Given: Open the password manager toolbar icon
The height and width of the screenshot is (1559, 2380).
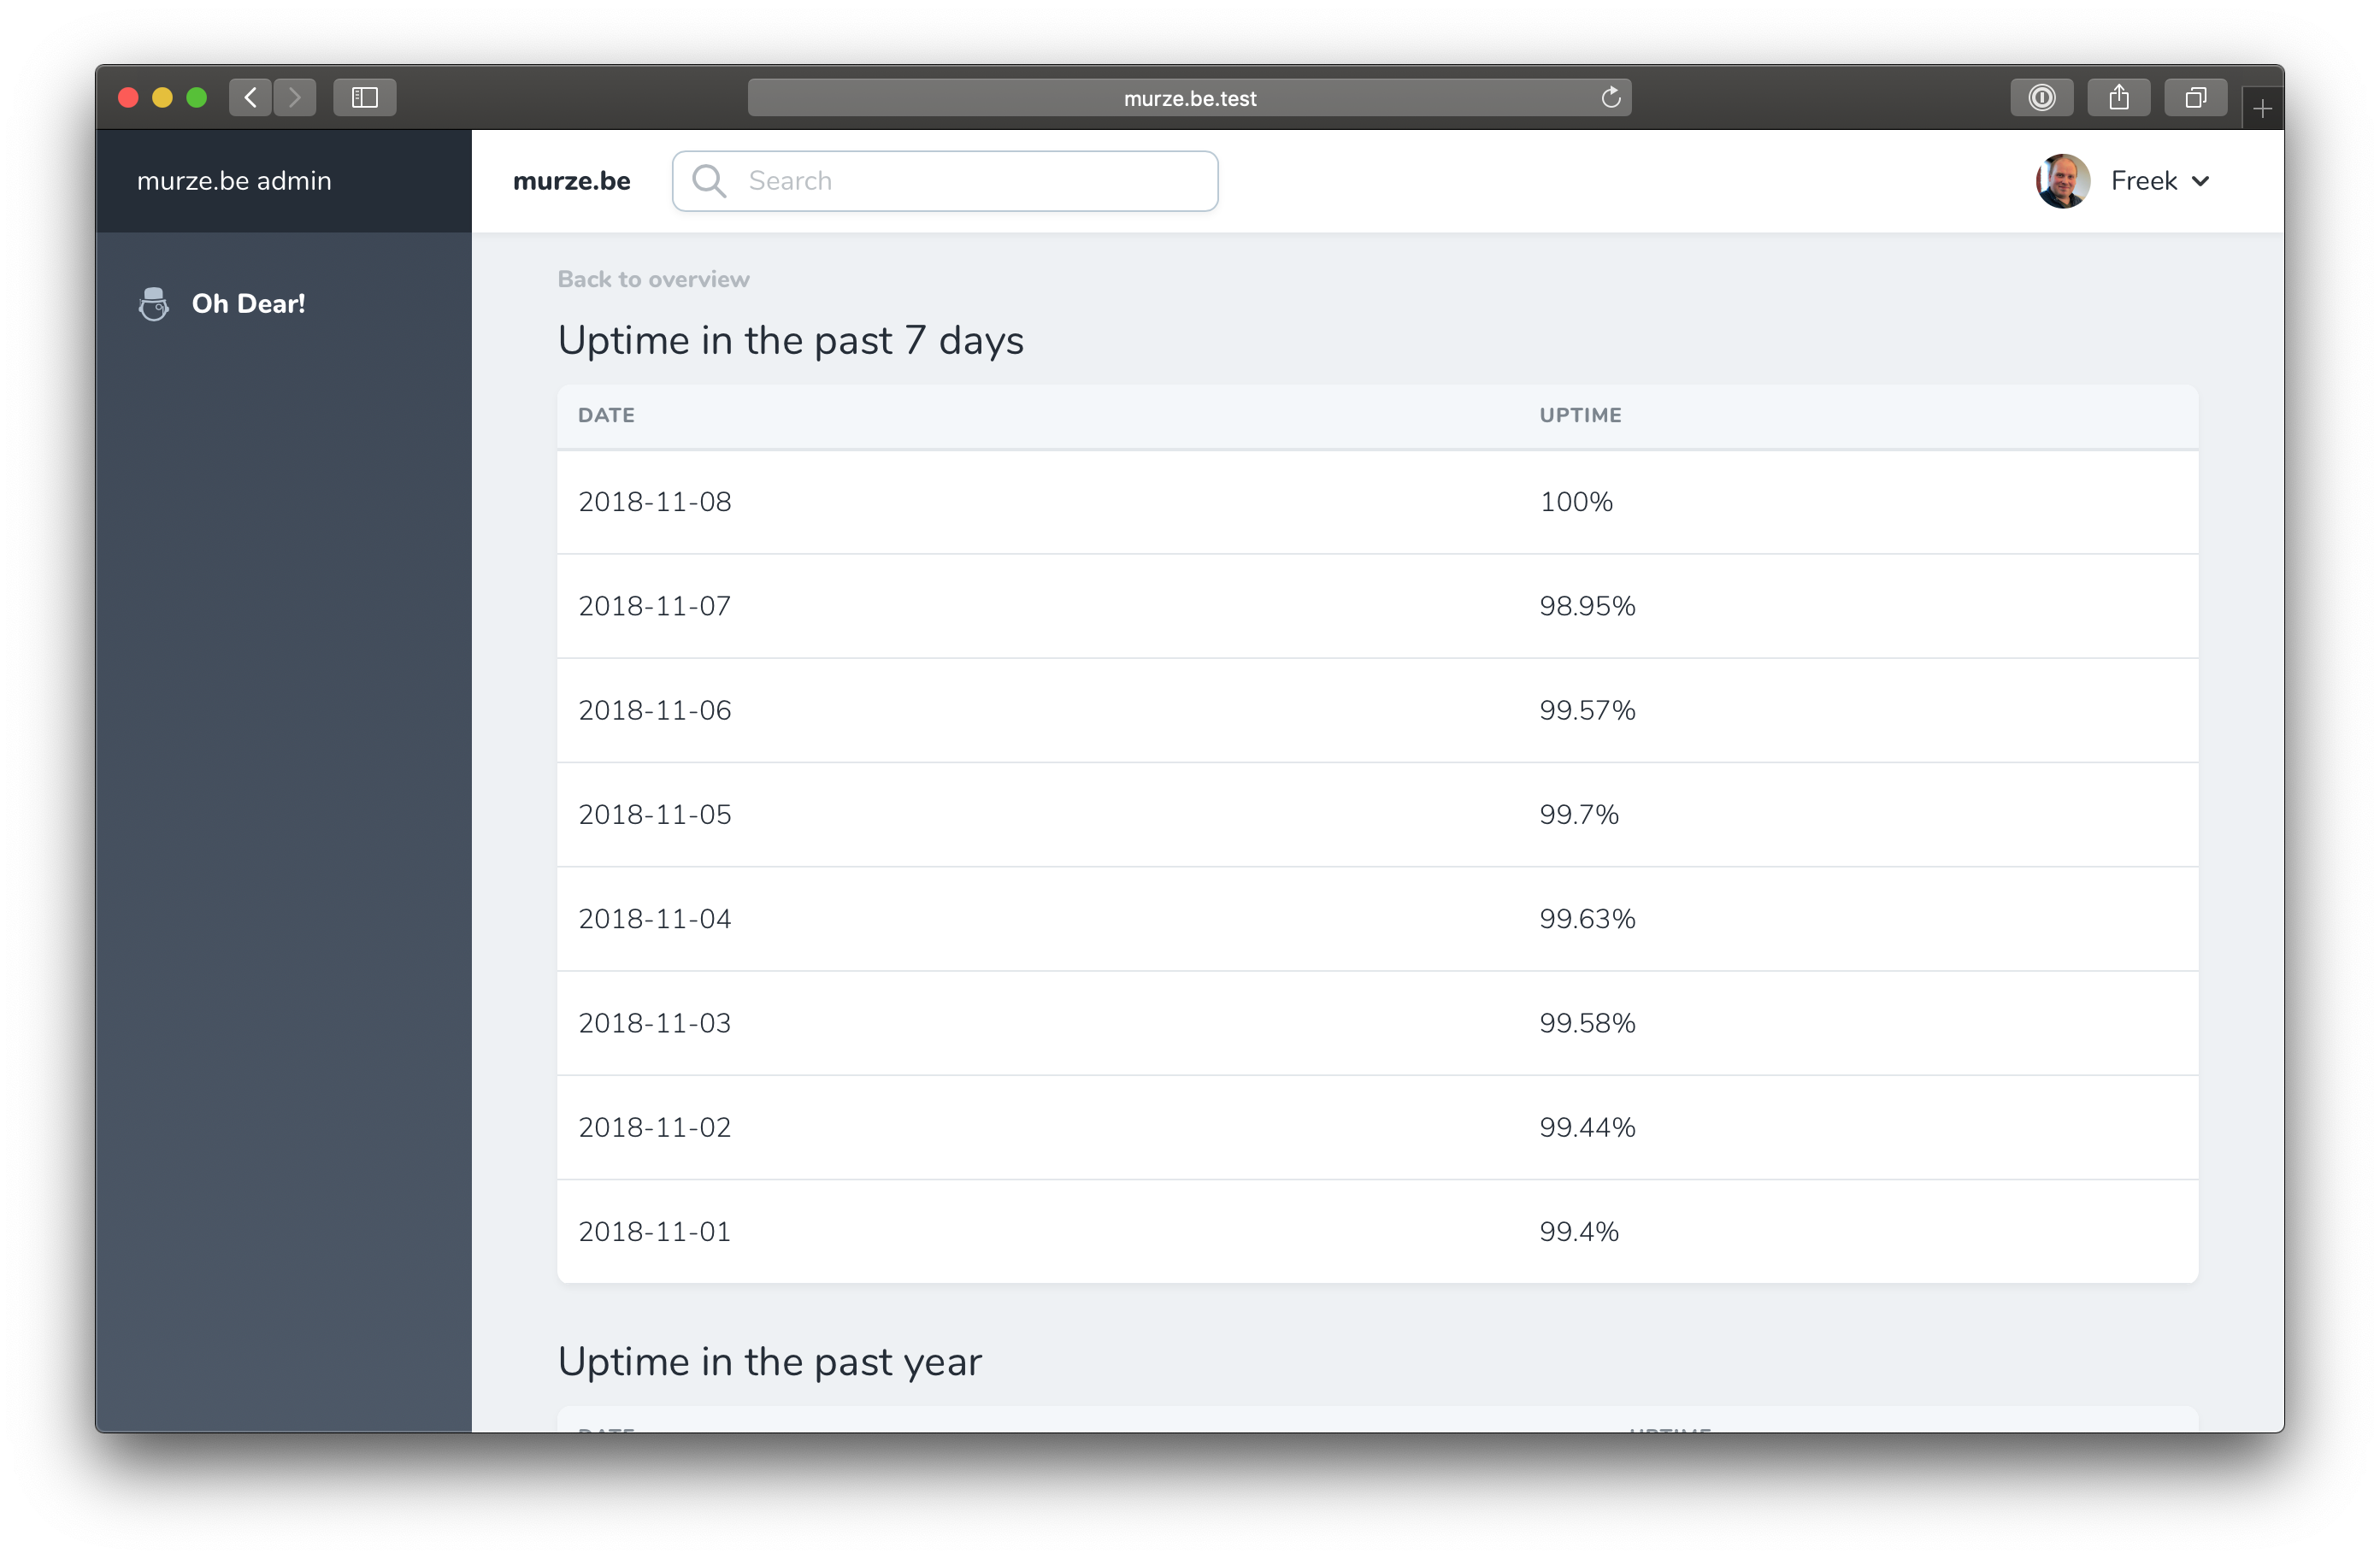Looking at the screenshot, I should (2042, 96).
